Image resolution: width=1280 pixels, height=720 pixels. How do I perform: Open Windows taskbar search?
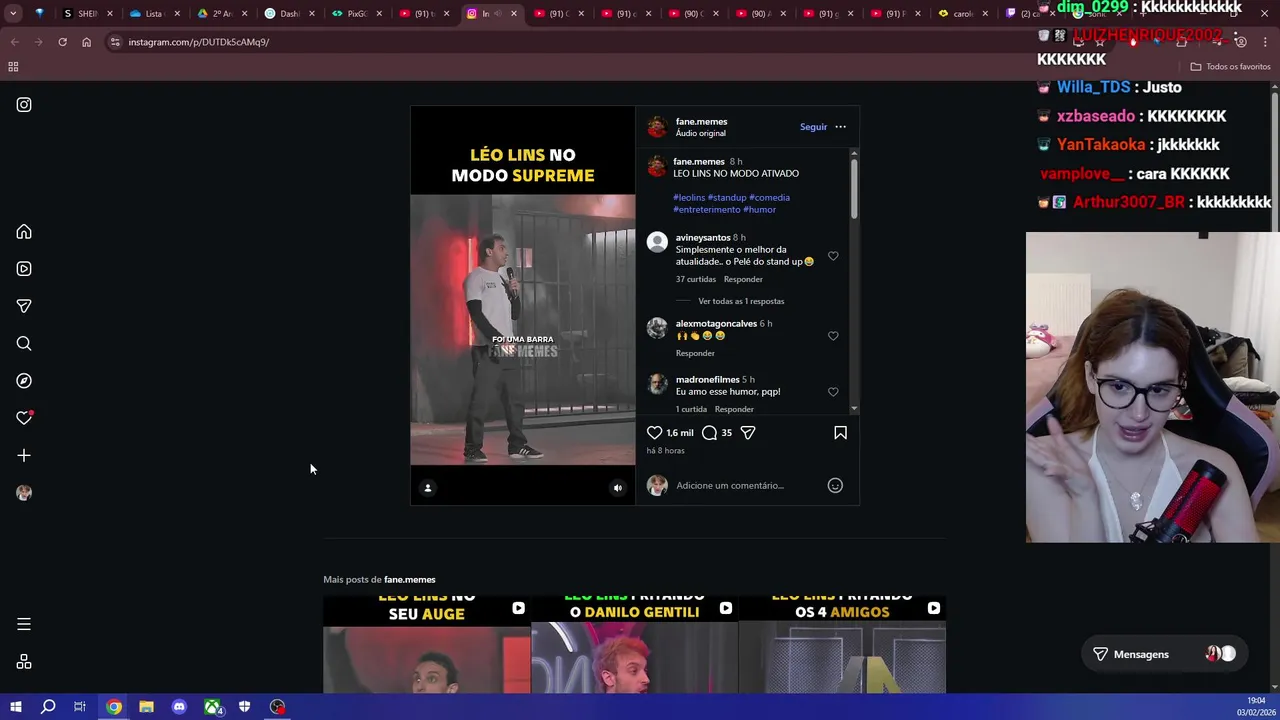click(48, 707)
